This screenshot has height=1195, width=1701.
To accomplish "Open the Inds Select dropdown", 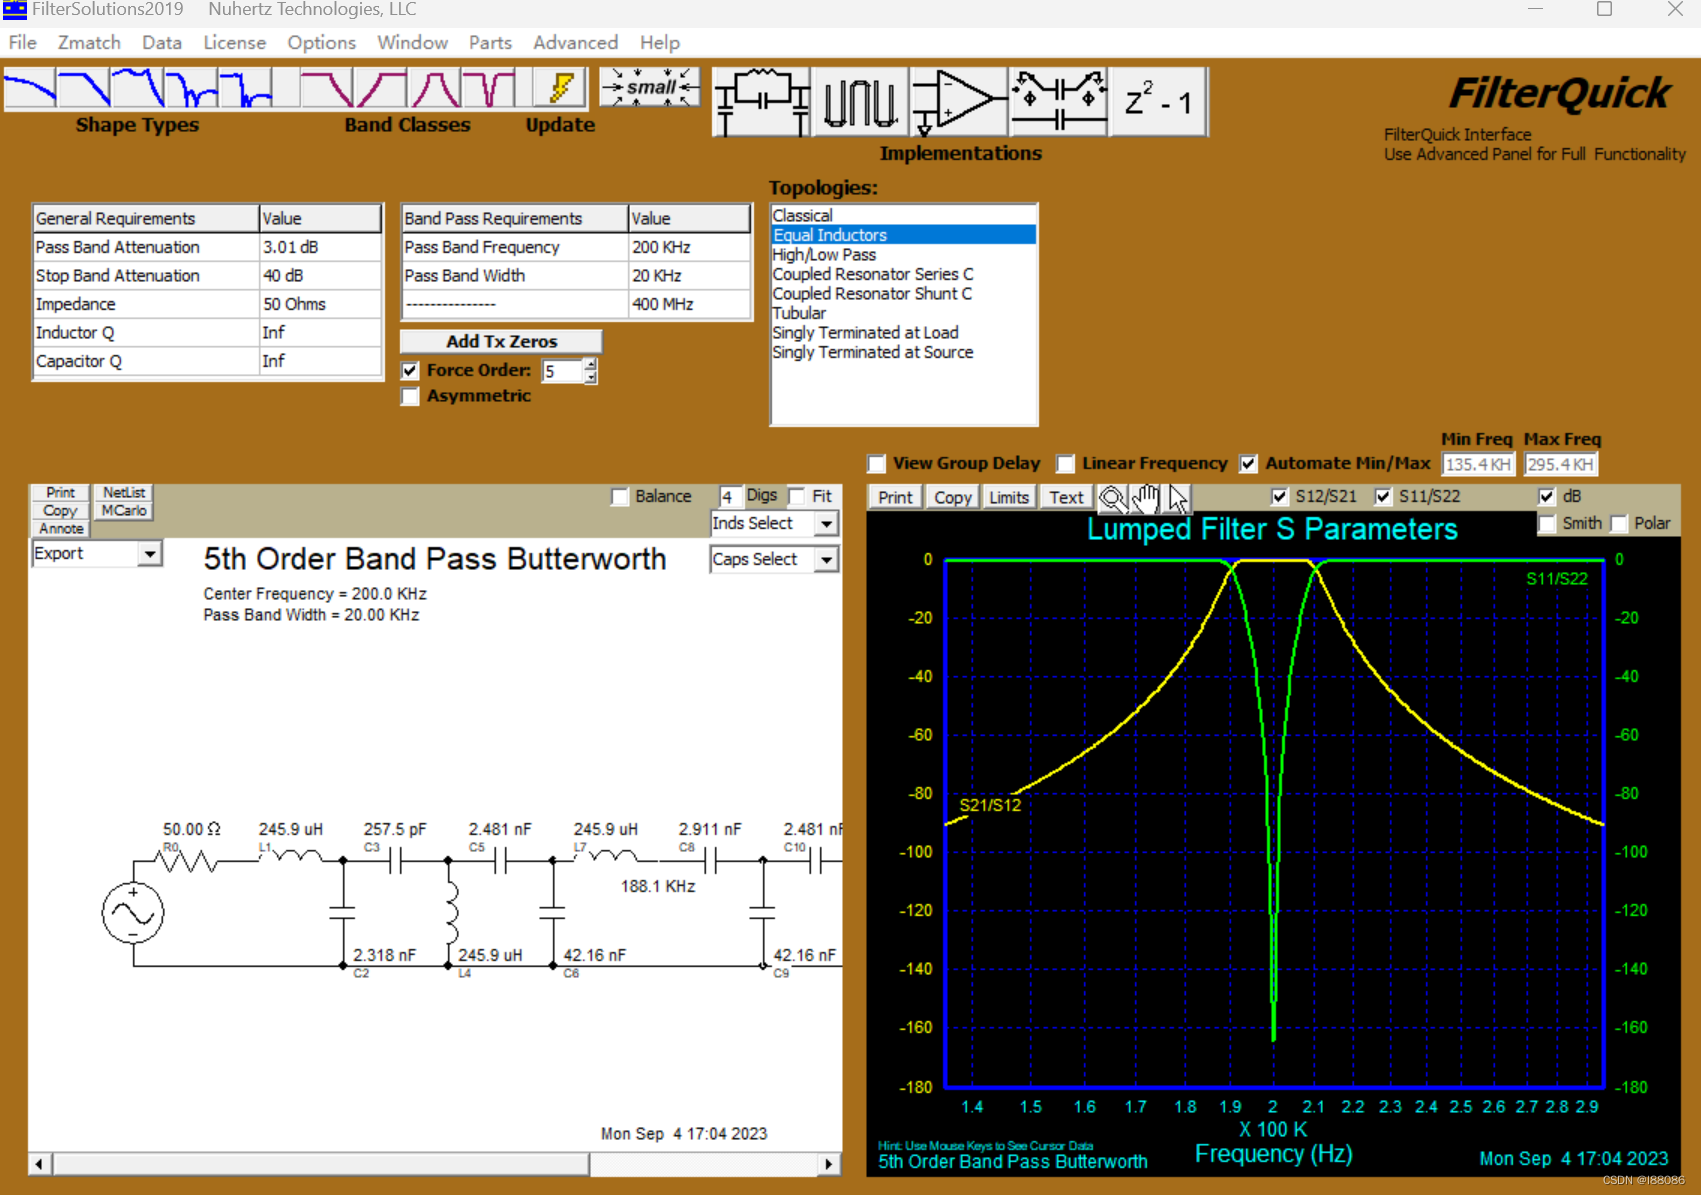I will point(826,524).
